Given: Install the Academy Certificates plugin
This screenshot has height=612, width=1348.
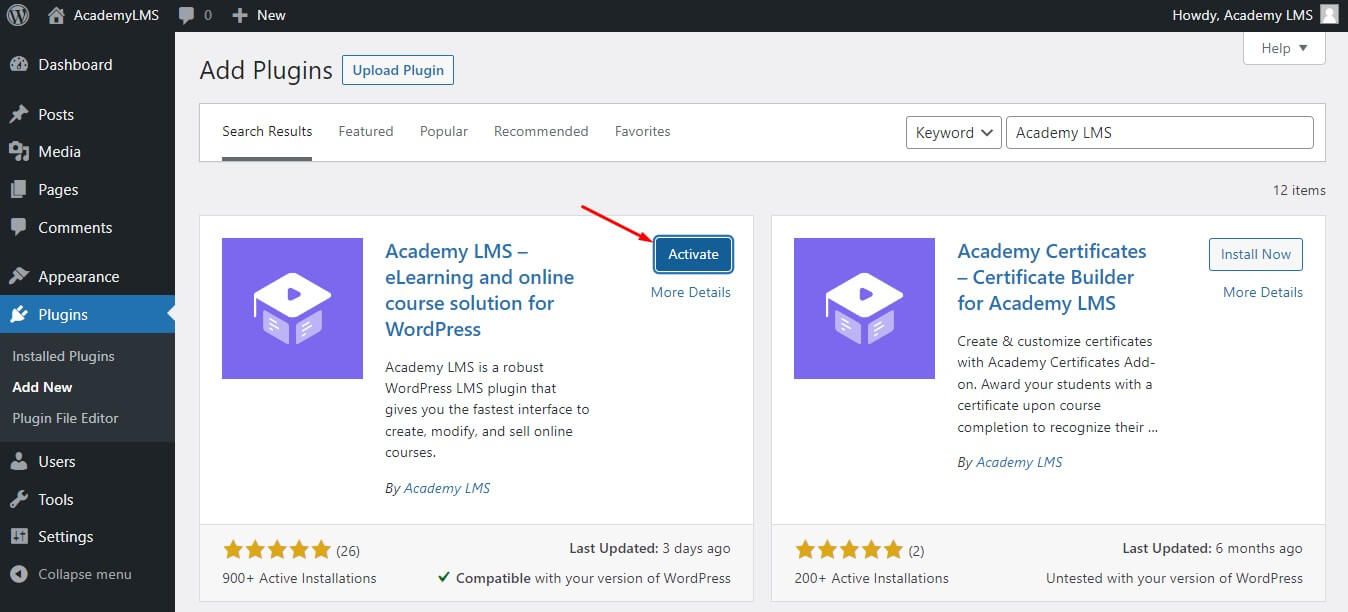Looking at the screenshot, I should tap(1255, 254).
